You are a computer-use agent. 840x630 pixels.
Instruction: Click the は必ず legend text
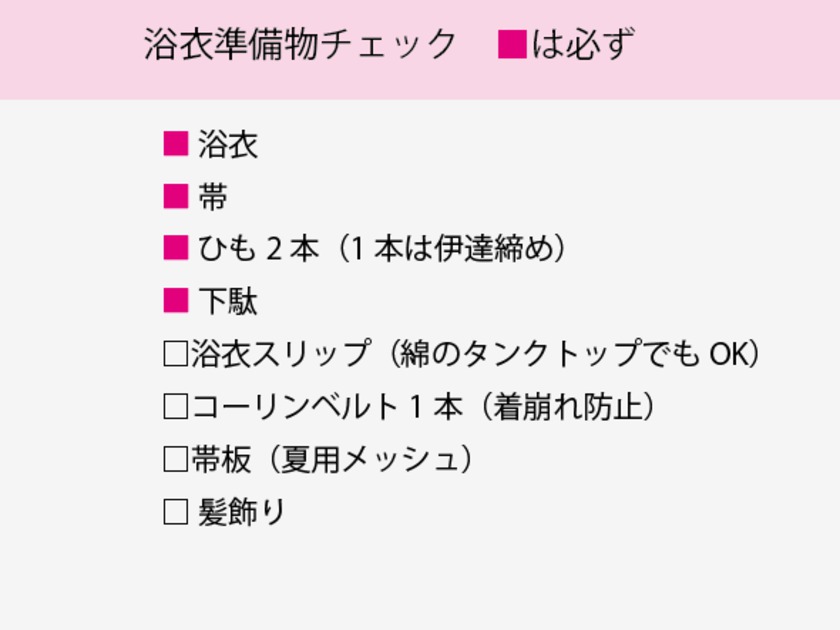[x=583, y=45]
